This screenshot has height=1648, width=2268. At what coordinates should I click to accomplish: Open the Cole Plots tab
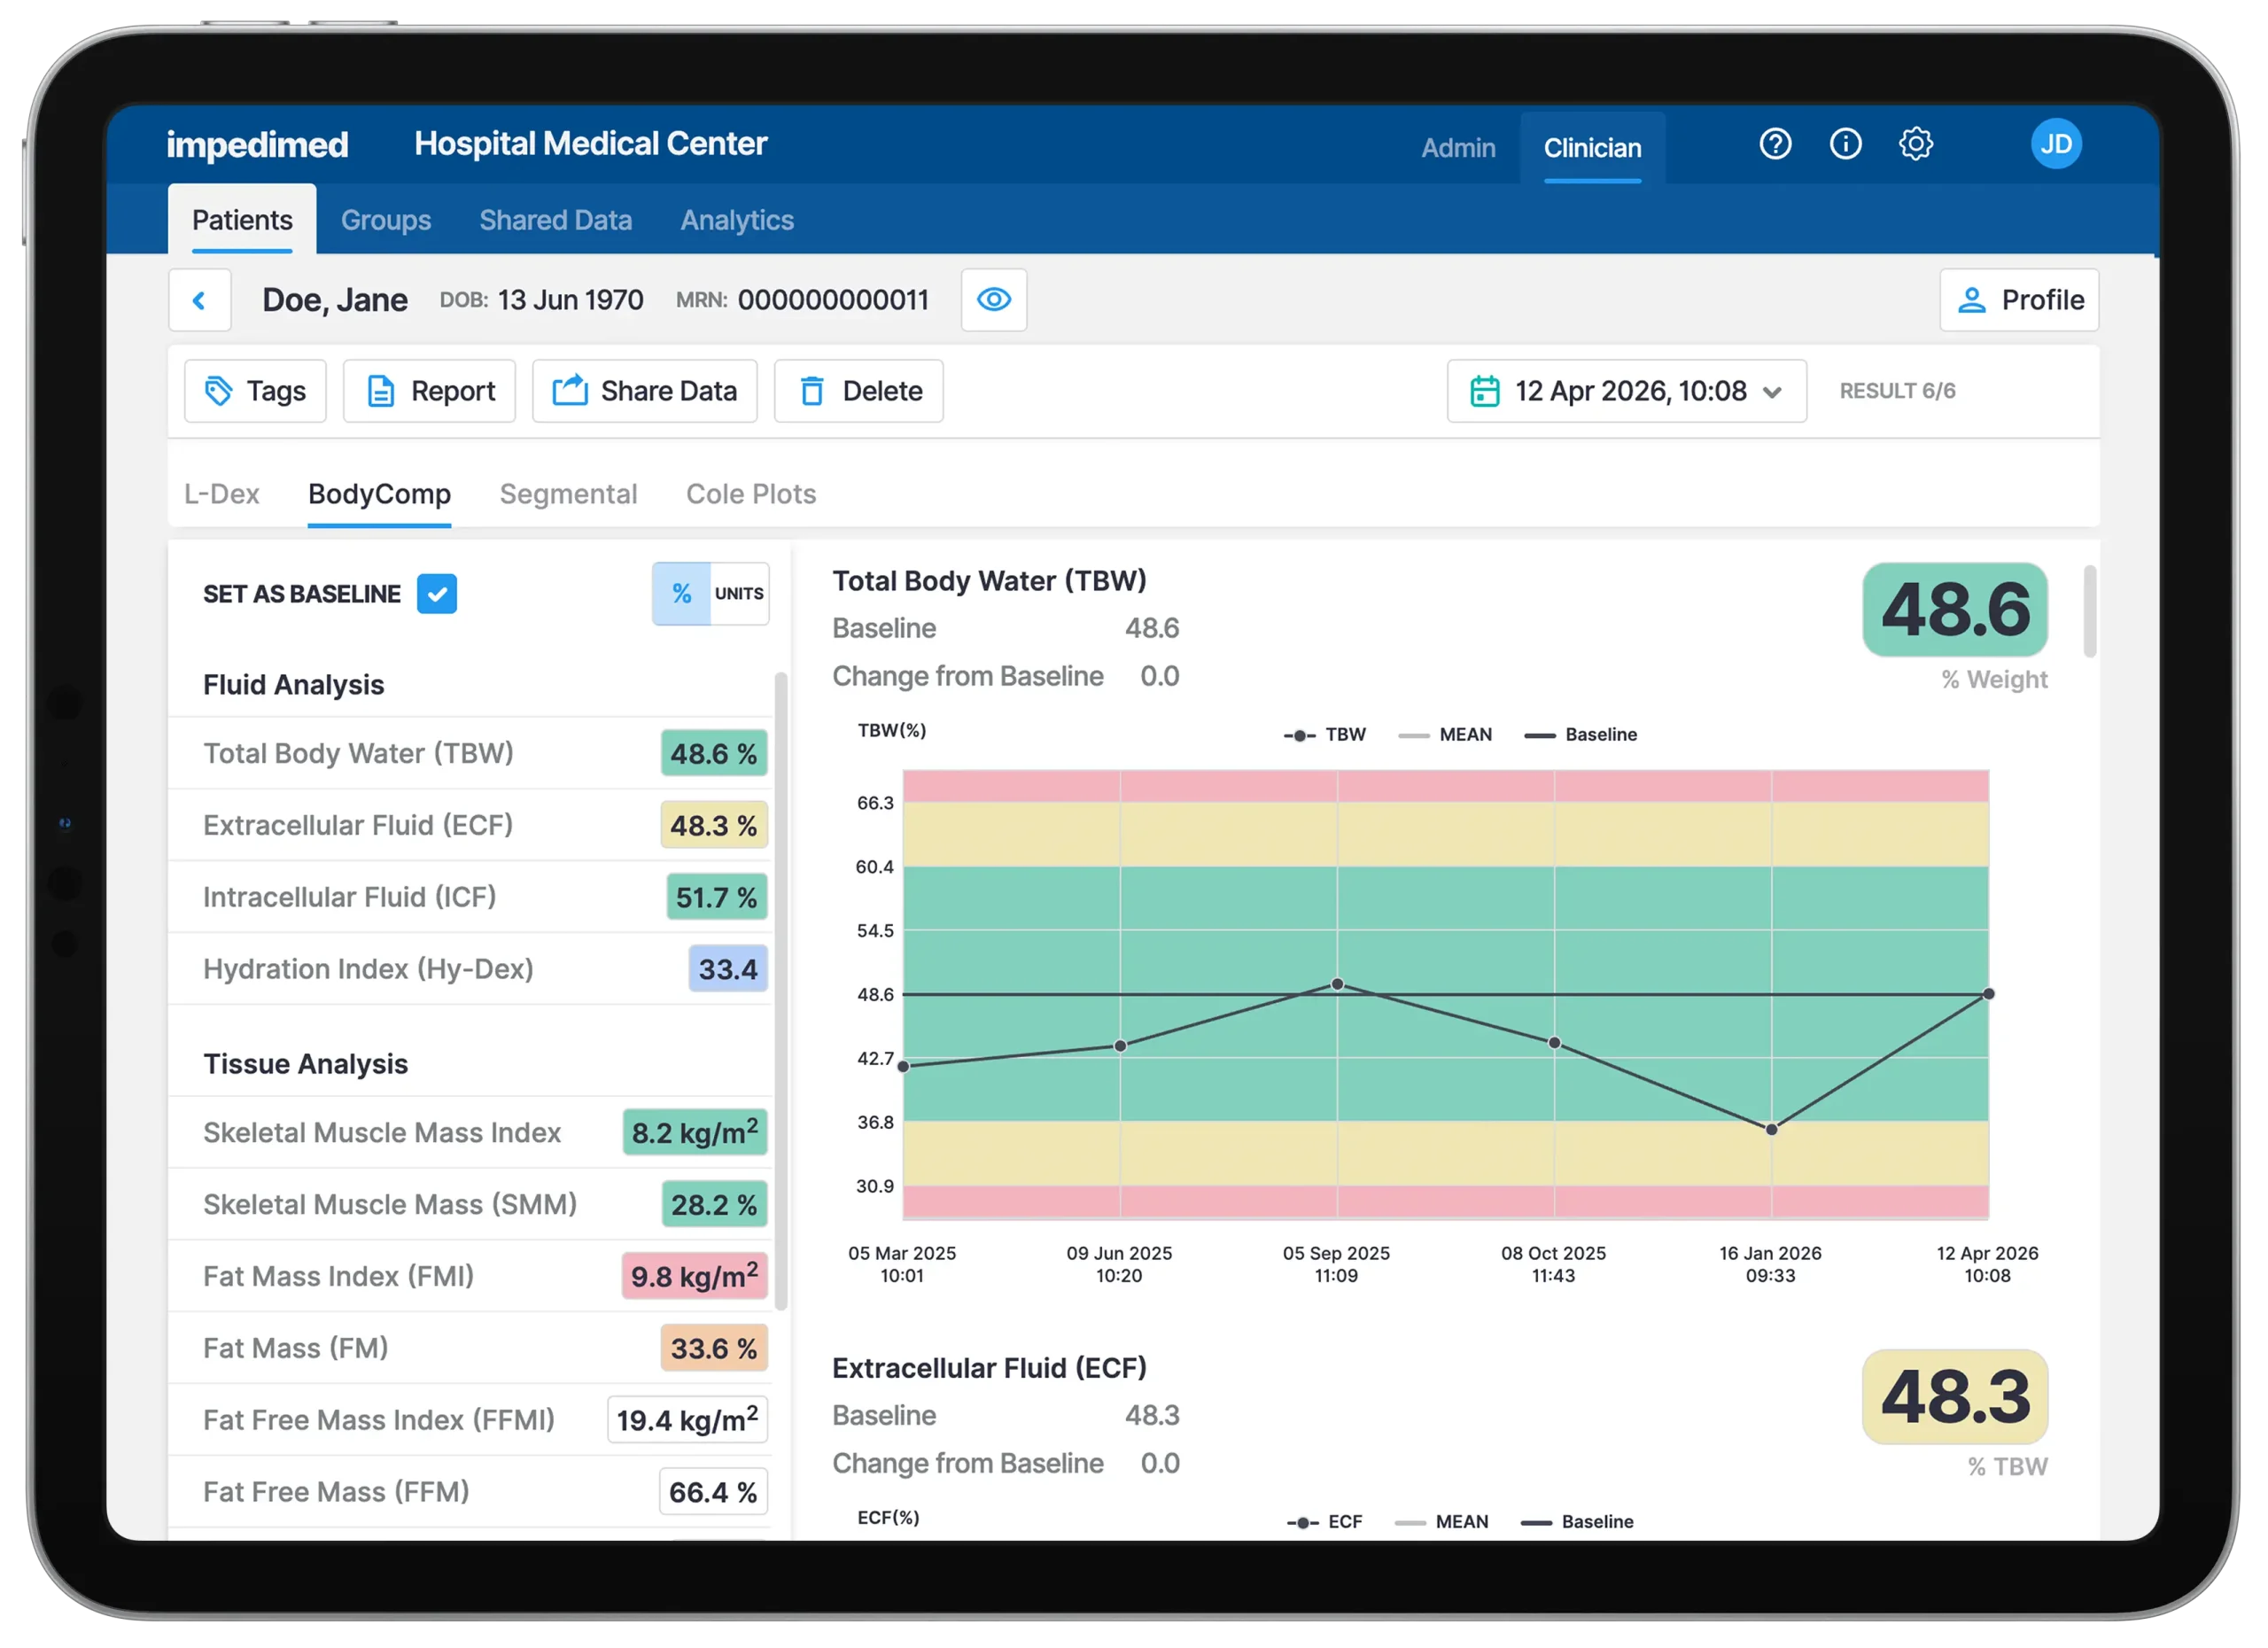point(751,494)
